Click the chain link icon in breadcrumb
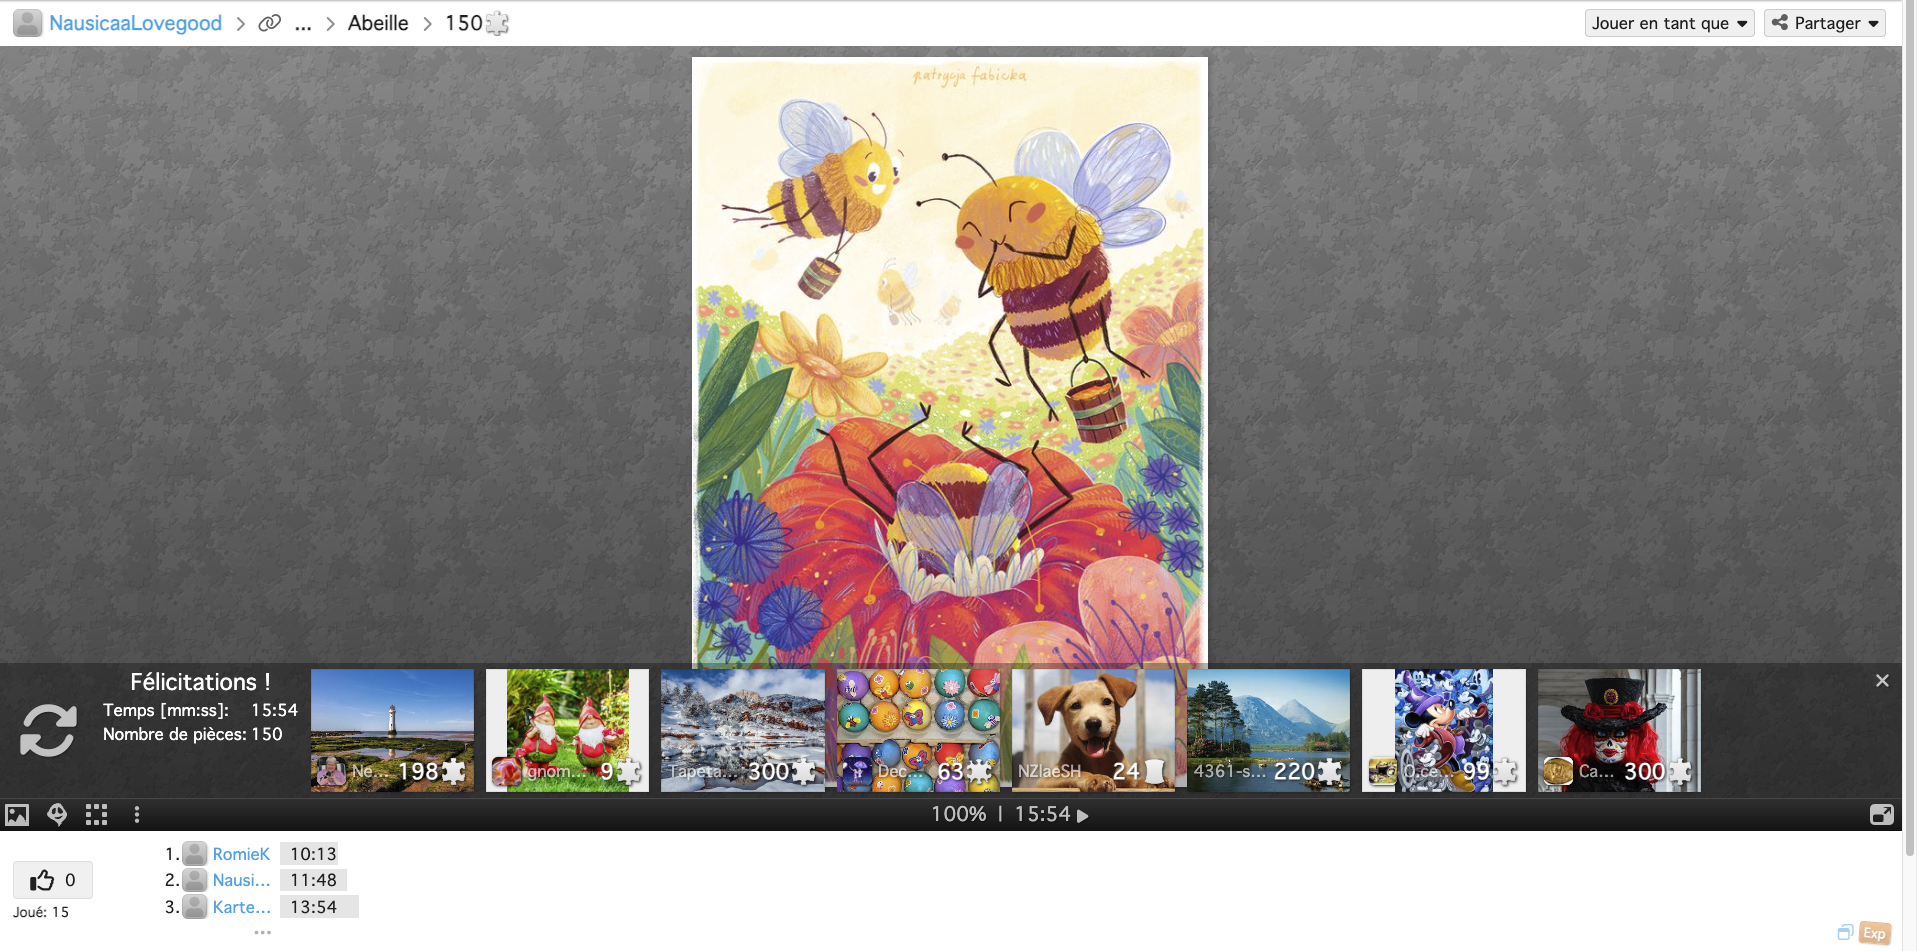This screenshot has height=951, width=1917. pyautogui.click(x=269, y=23)
